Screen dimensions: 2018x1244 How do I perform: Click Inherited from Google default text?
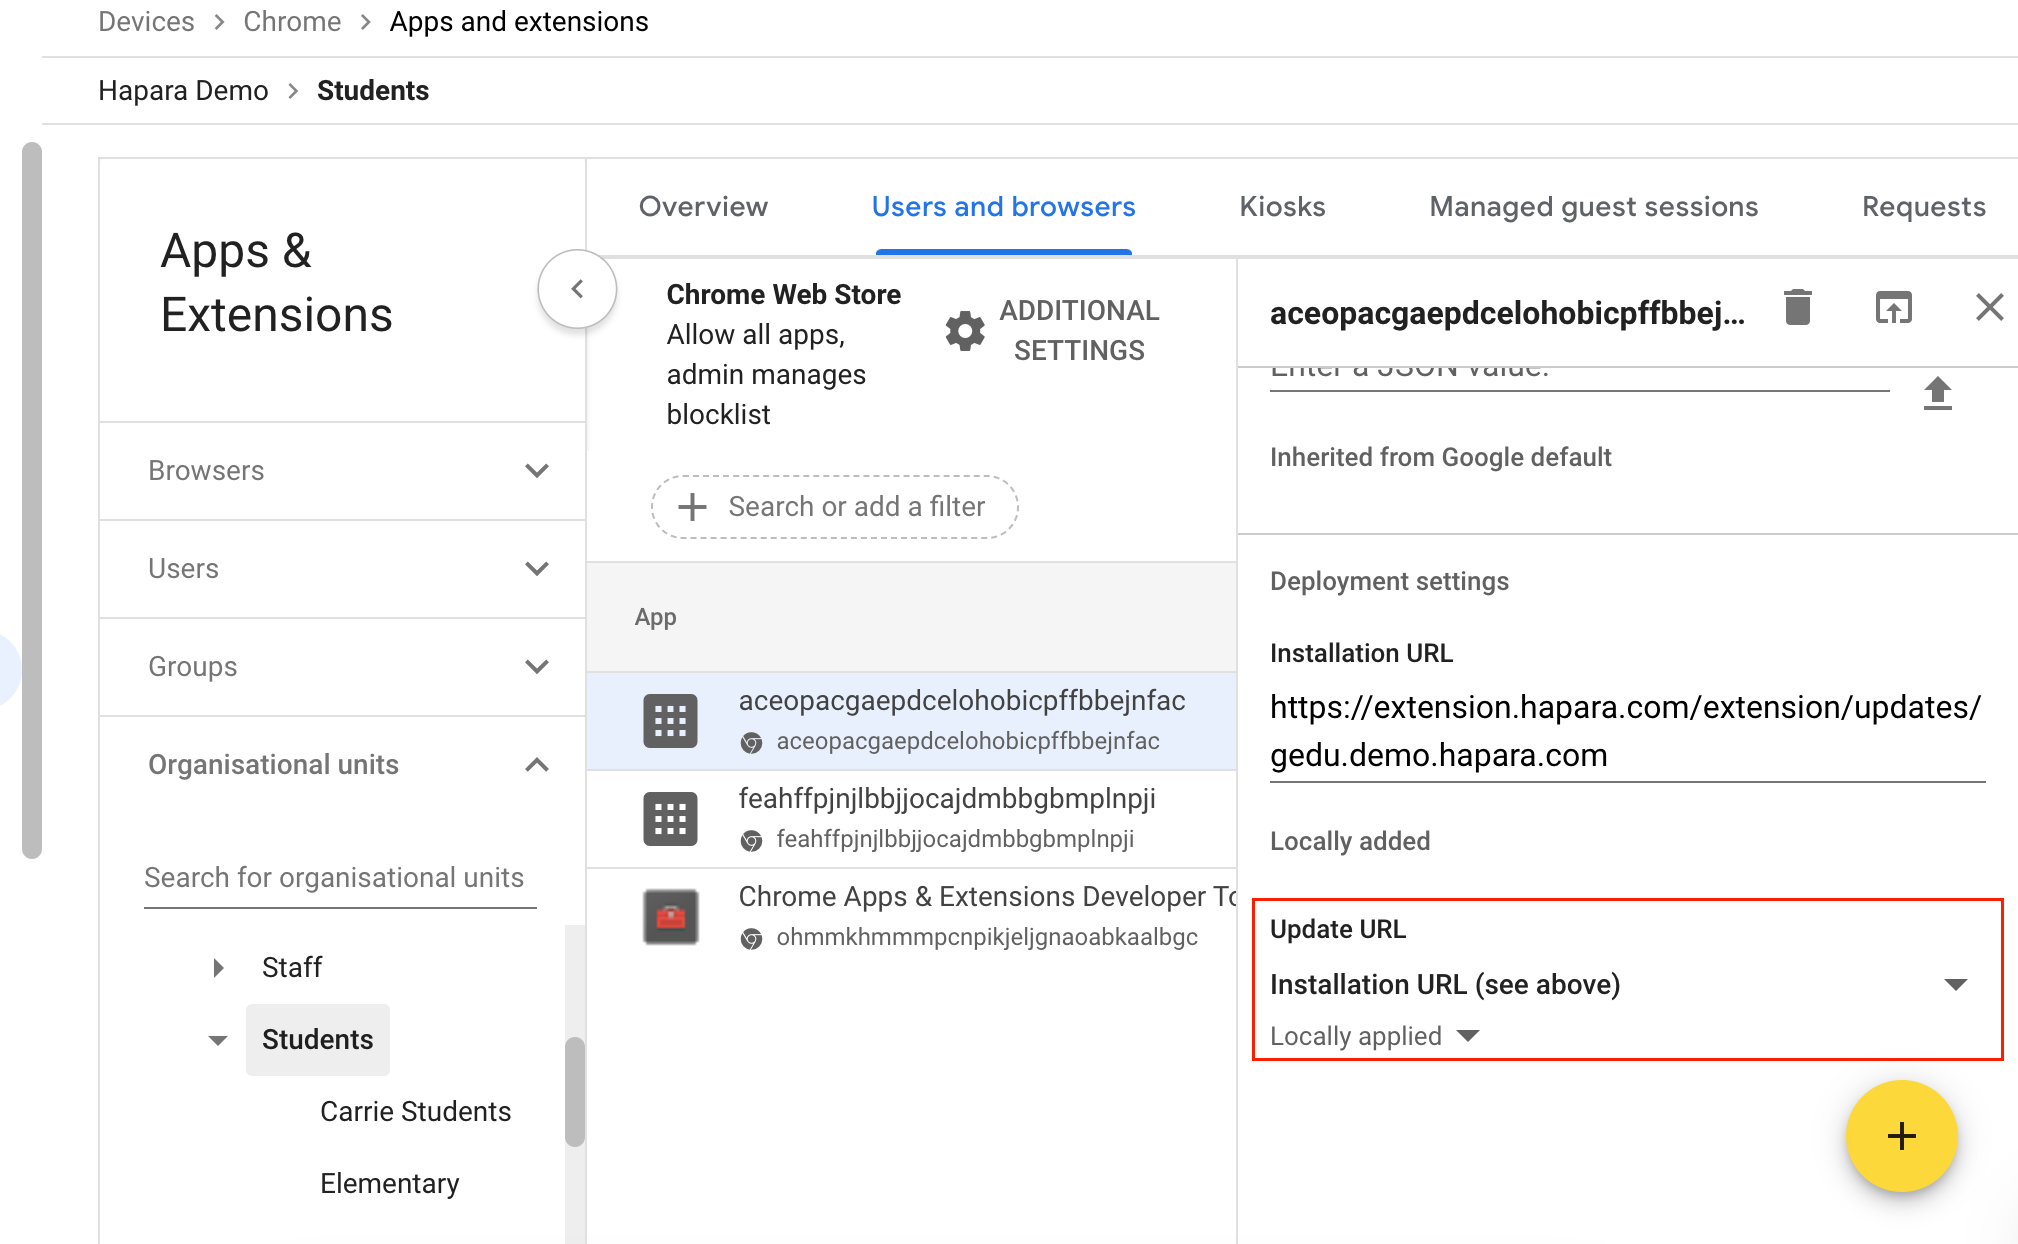1440,458
